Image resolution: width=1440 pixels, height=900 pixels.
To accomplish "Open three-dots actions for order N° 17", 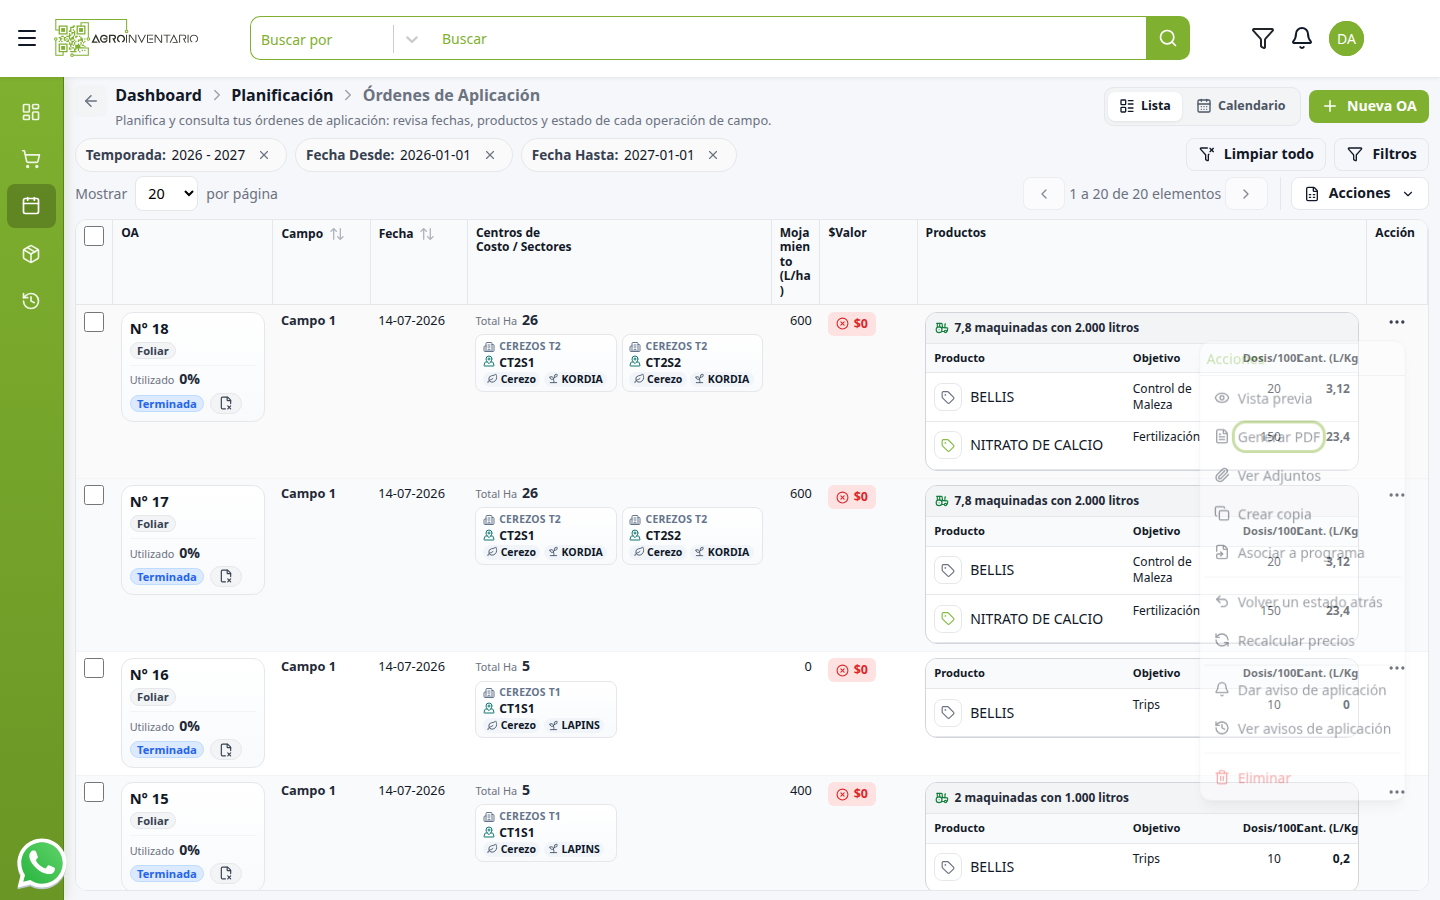I will (1396, 495).
